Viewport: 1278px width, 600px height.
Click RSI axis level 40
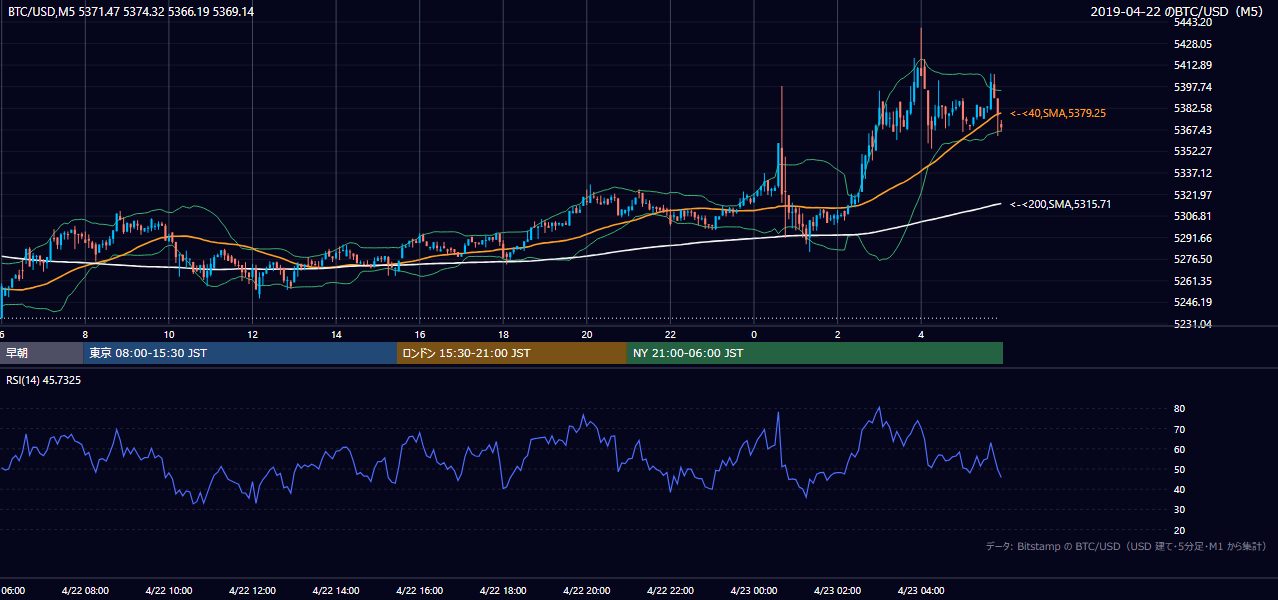1179,490
